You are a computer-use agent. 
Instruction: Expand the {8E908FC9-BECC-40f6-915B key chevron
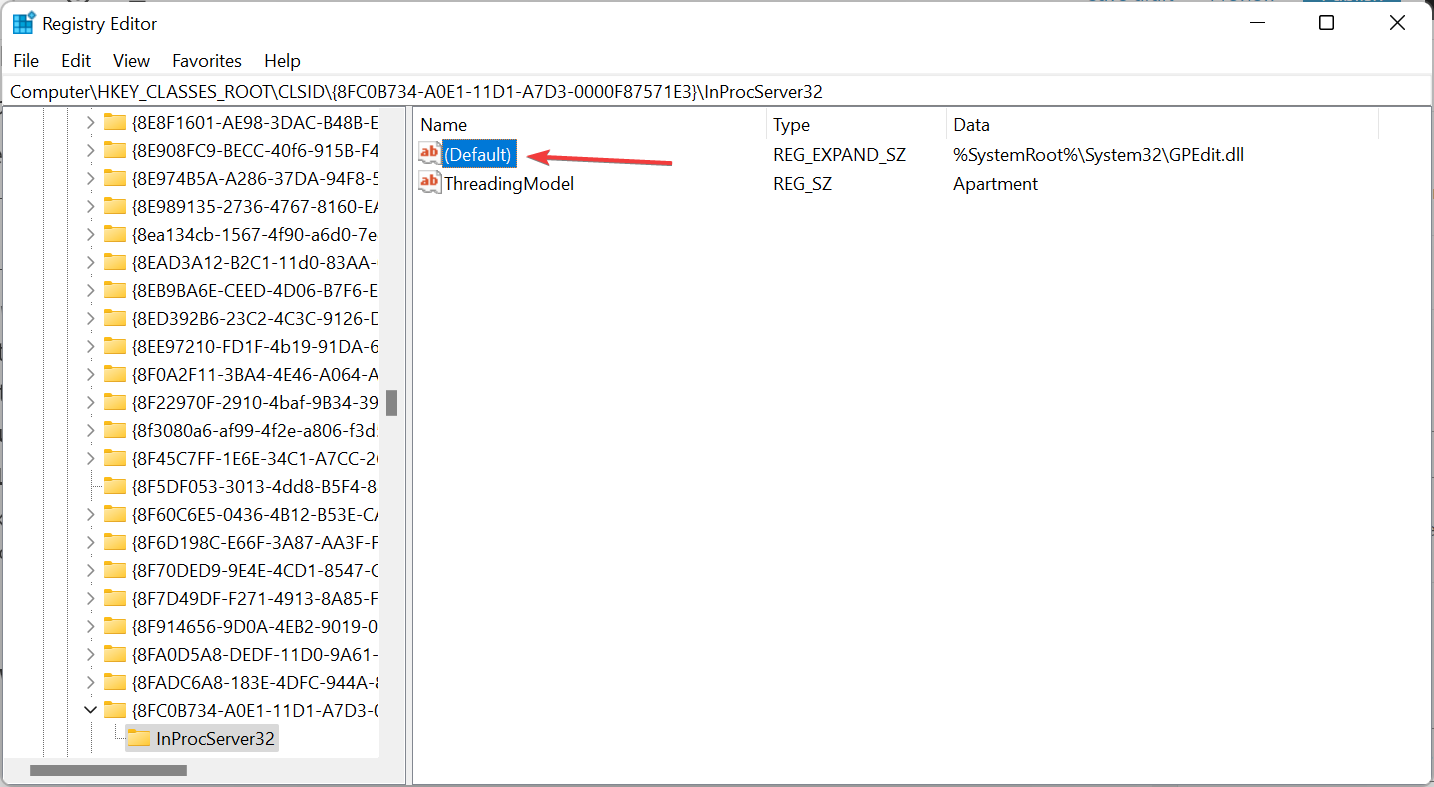pyautogui.click(x=90, y=151)
